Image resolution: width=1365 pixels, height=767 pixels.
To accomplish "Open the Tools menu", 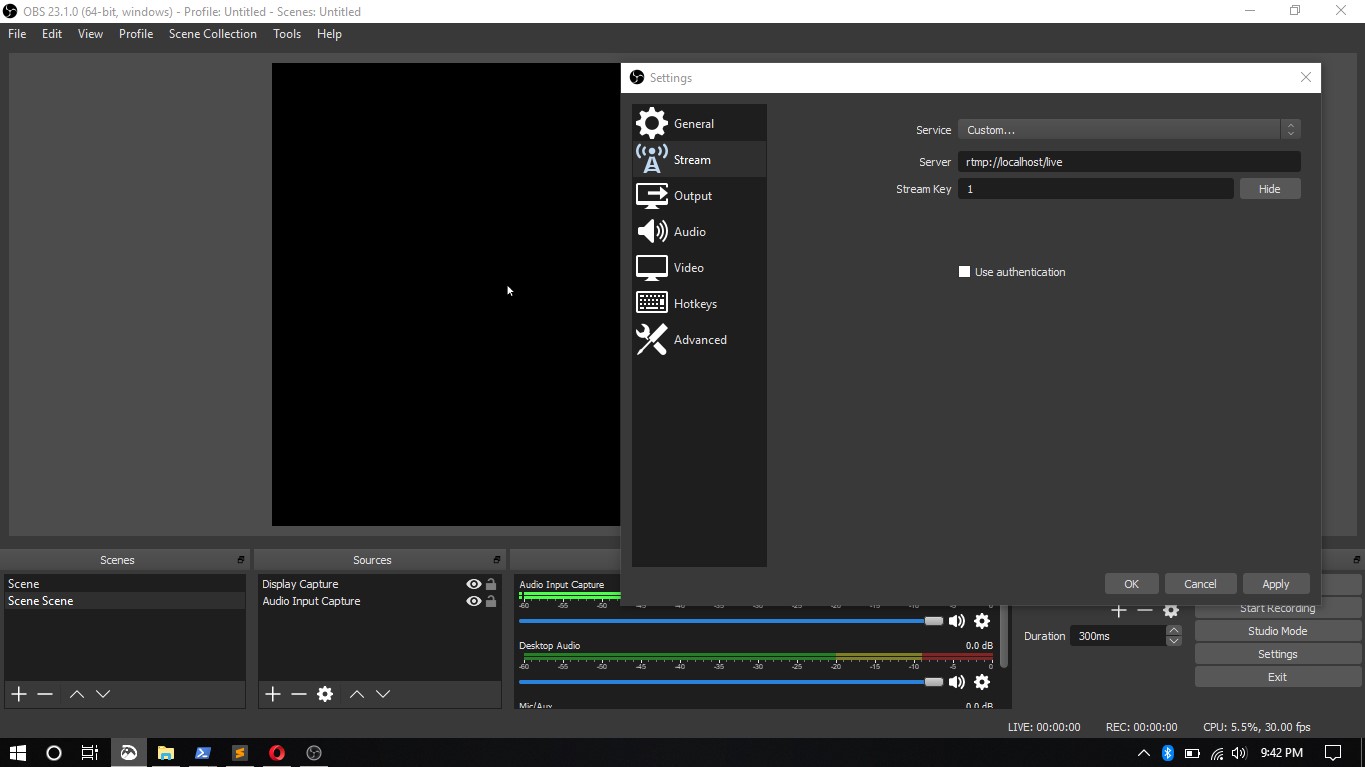I will coord(287,34).
